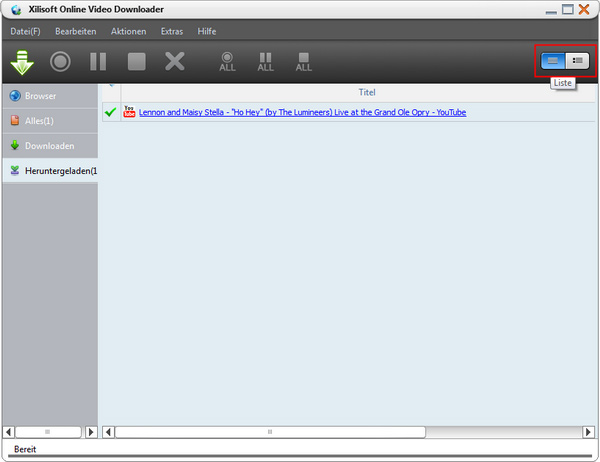Viewport: 600px width, 462px height.
Task: Click the Titel column header
Action: tap(367, 92)
